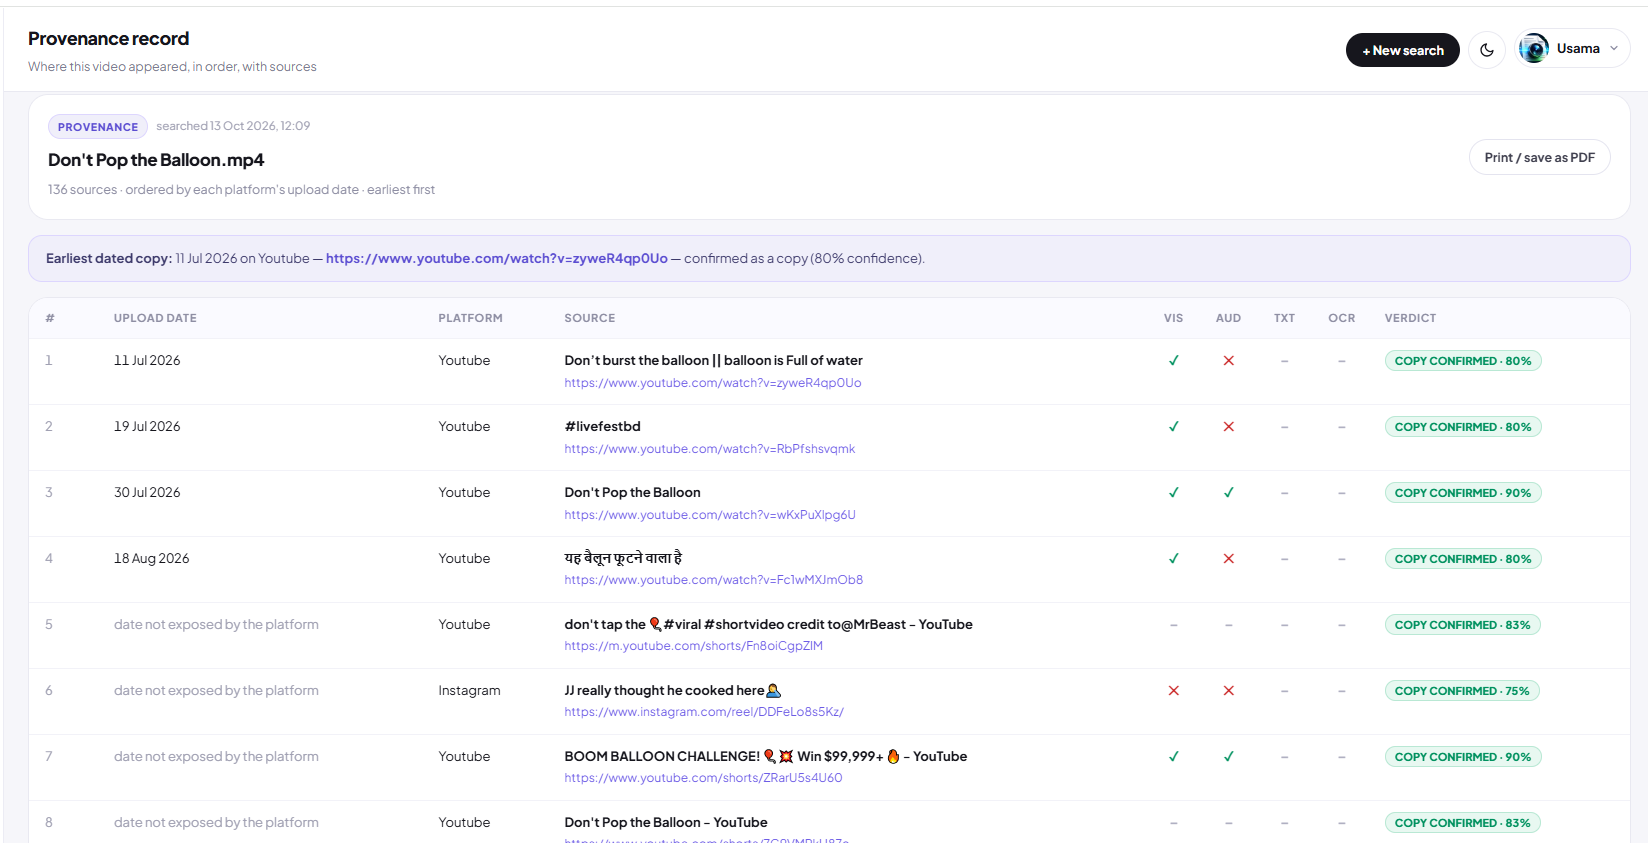Screen dimensions: 1648x843
Task: Click the VERDICT column header
Action: (x=1410, y=318)
